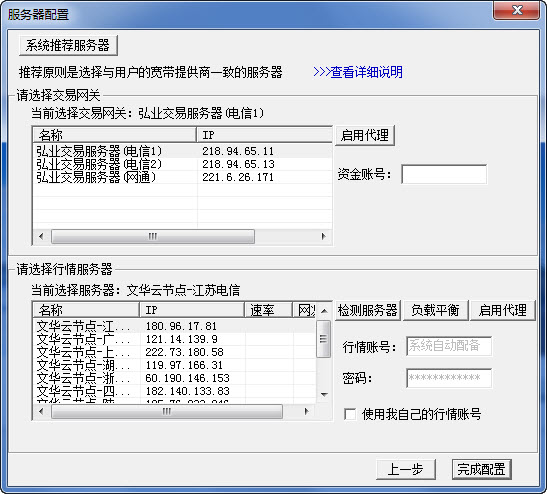Click right arrow of gateway list scrollbar
This screenshot has width=547, height=494.
click(323, 236)
